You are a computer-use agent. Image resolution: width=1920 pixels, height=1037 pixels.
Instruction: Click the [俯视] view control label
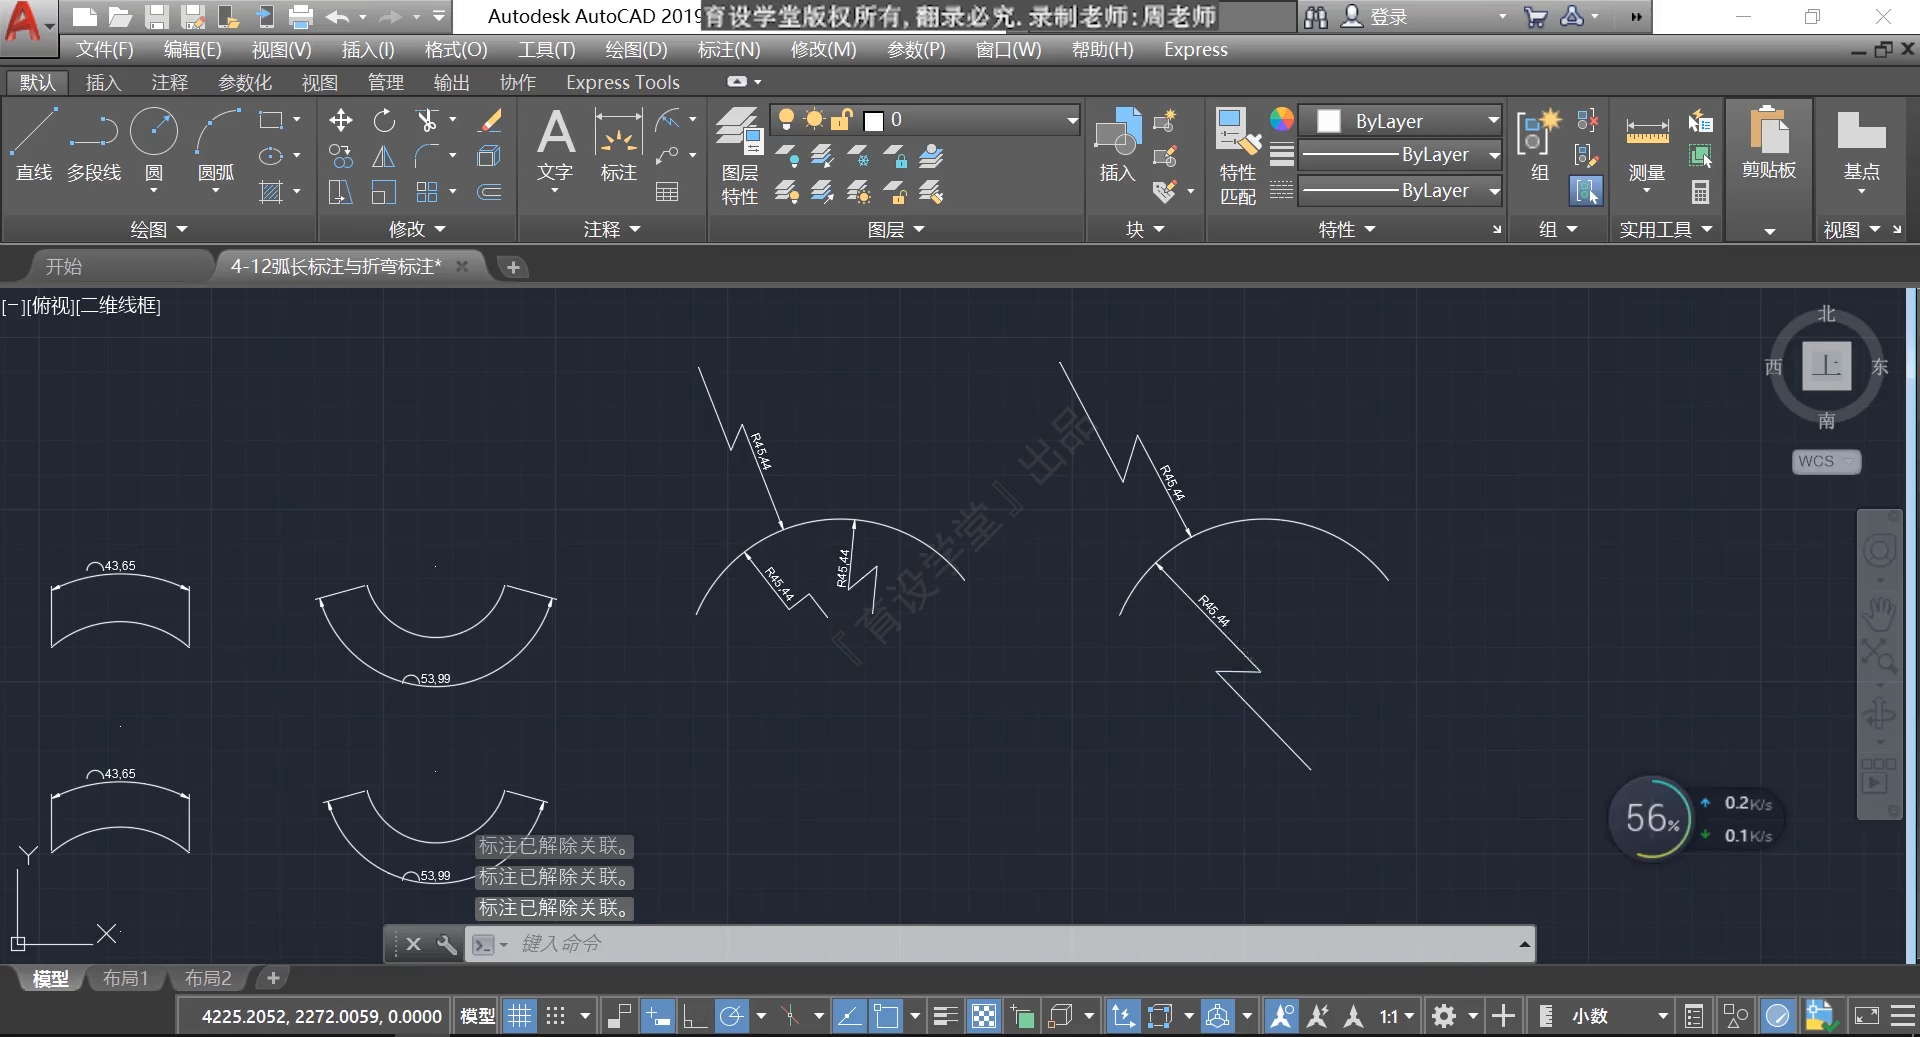pyautogui.click(x=52, y=305)
